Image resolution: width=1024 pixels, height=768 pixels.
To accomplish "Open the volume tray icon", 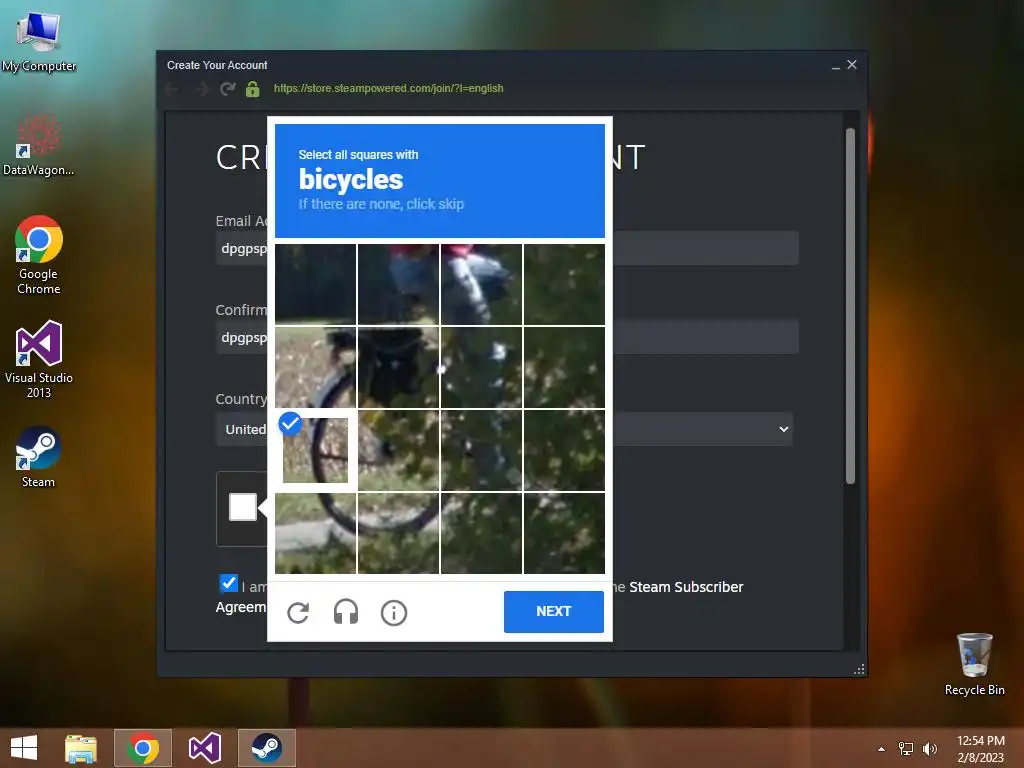I will [x=929, y=749].
